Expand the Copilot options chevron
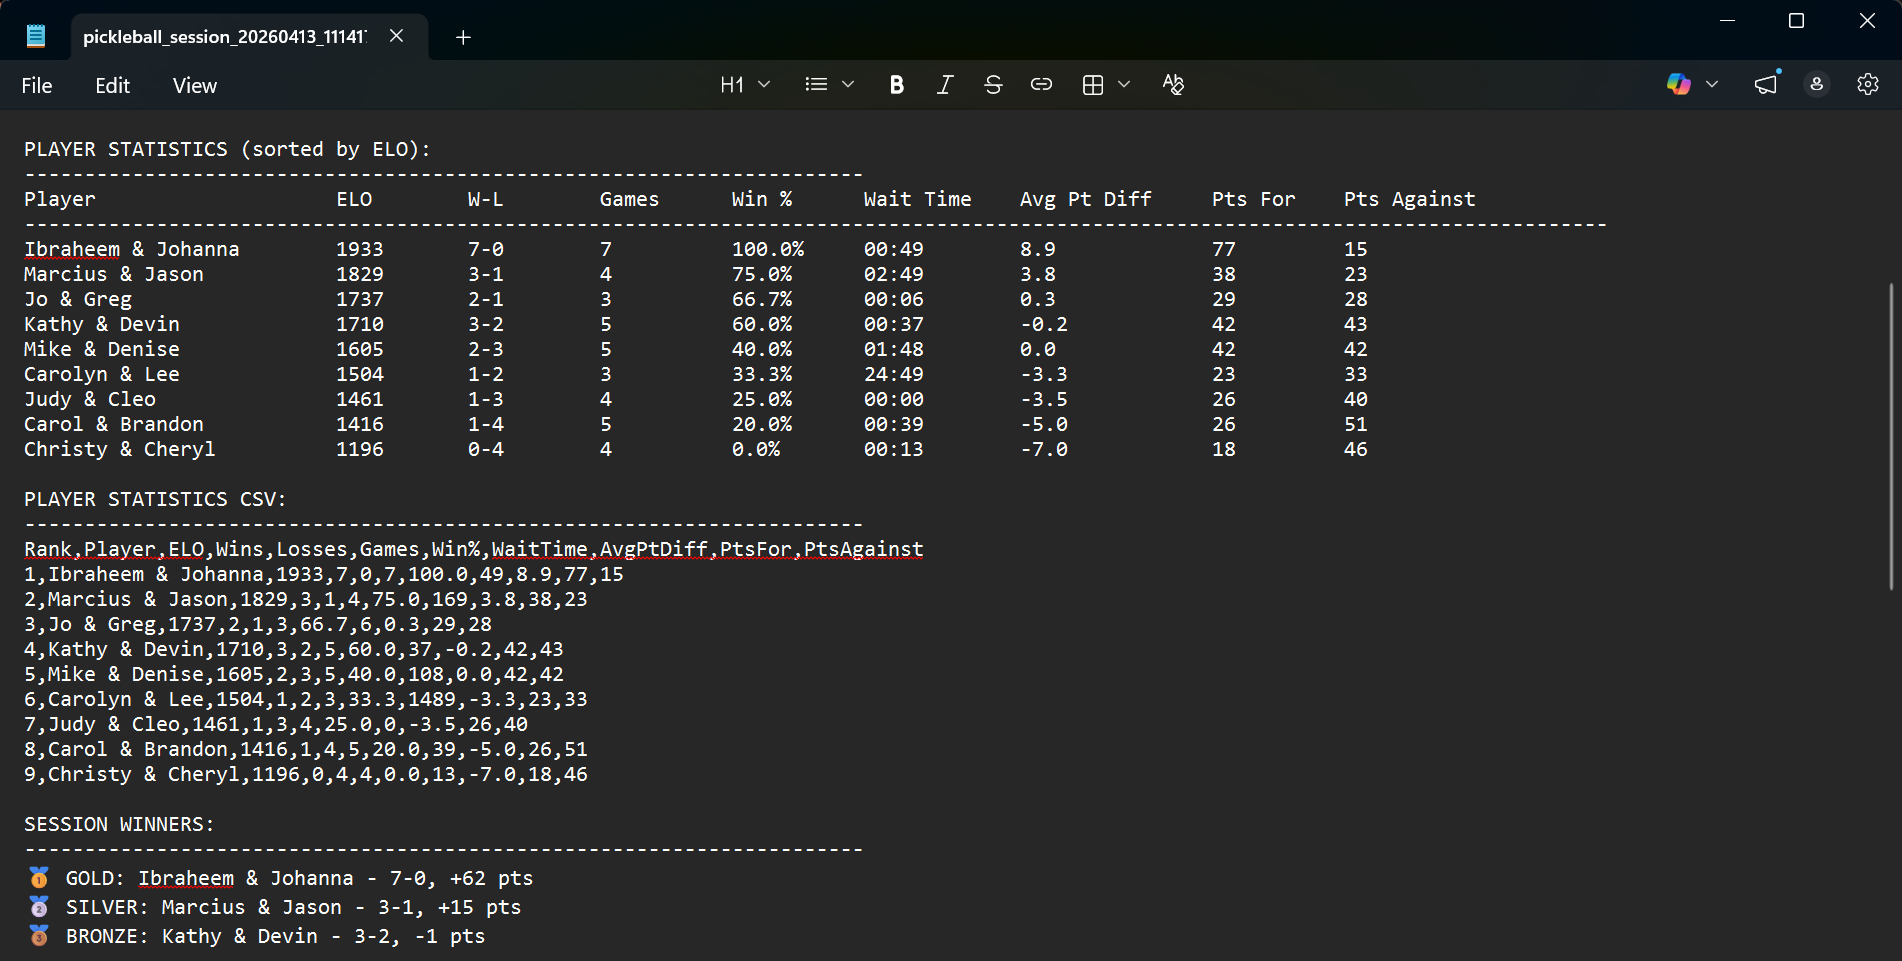 coord(1713,84)
